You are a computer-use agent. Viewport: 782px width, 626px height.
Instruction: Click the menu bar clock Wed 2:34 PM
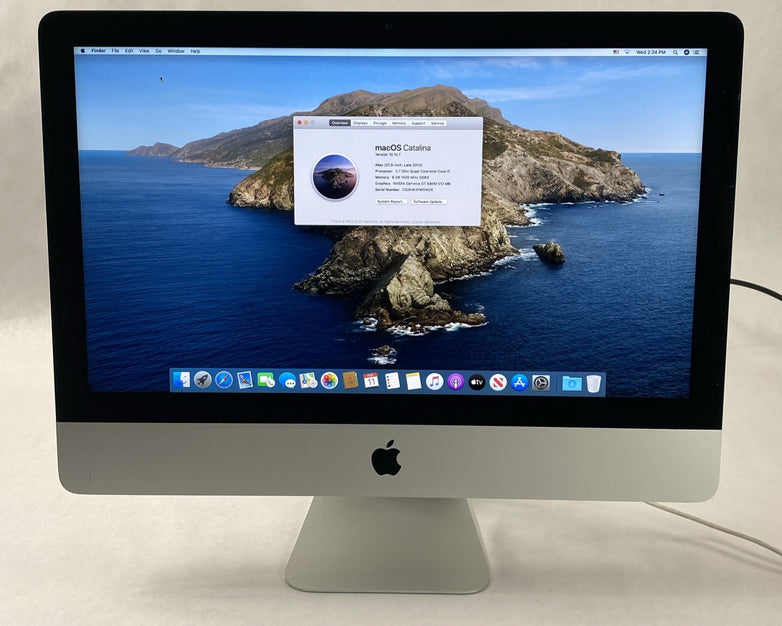651,52
